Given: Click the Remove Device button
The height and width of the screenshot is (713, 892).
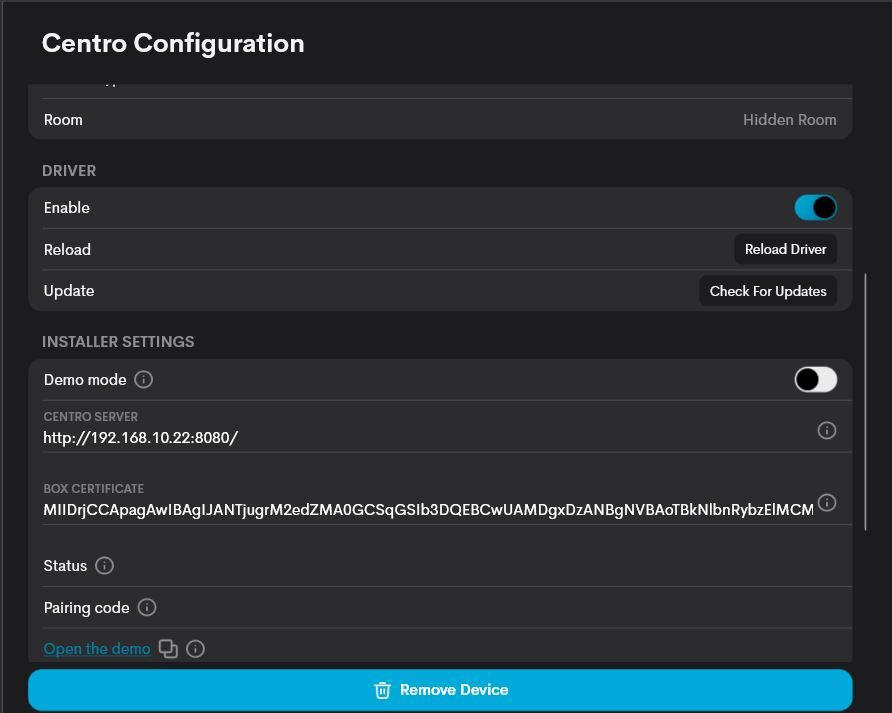Looking at the screenshot, I should click(440, 690).
